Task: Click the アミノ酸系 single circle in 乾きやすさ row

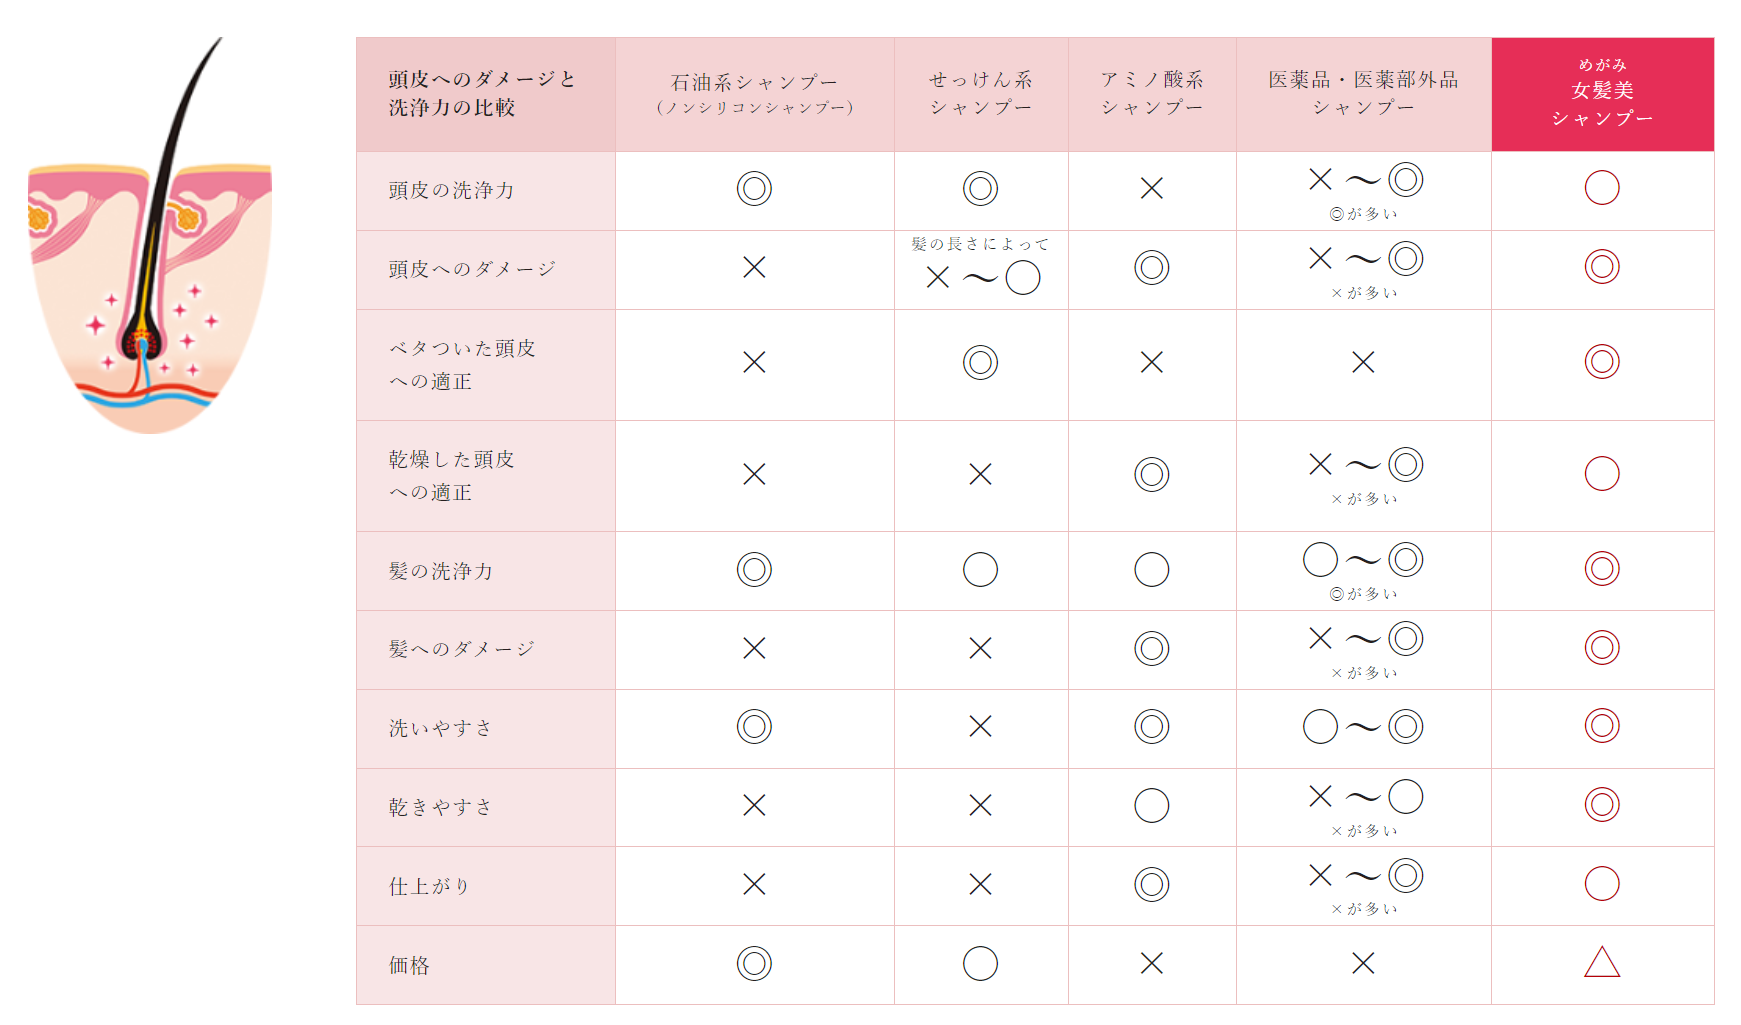Action: tap(1152, 806)
